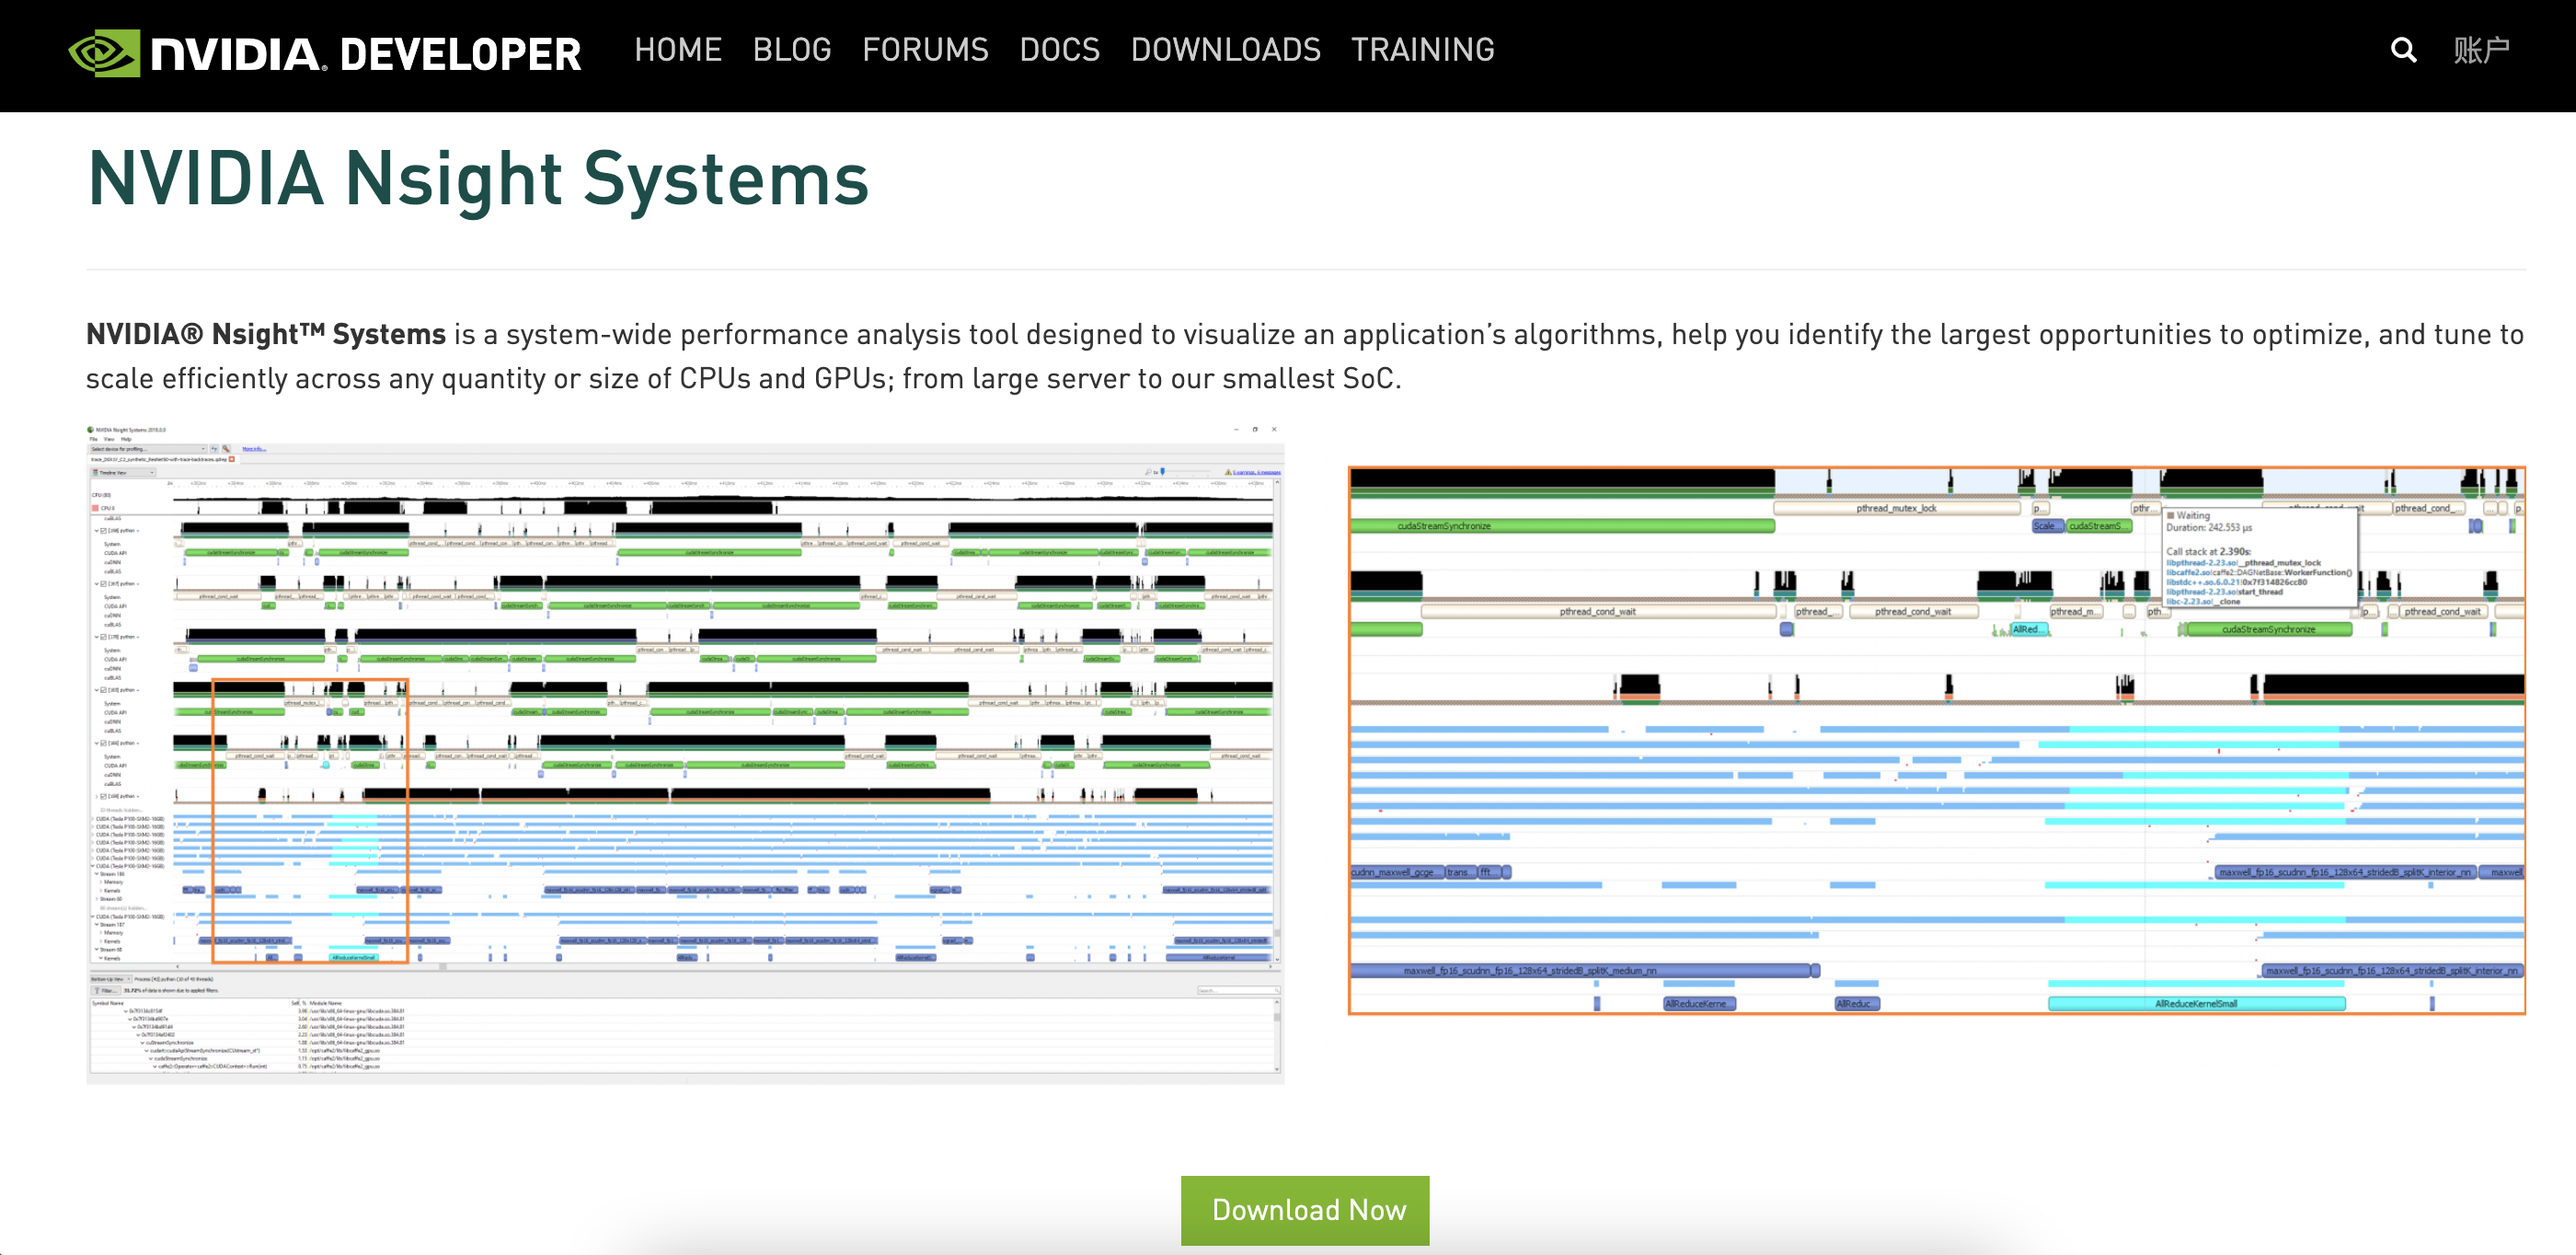Click the wrench settings icon in the toolbar
Screen dimensions: 2576x1255
point(227,449)
